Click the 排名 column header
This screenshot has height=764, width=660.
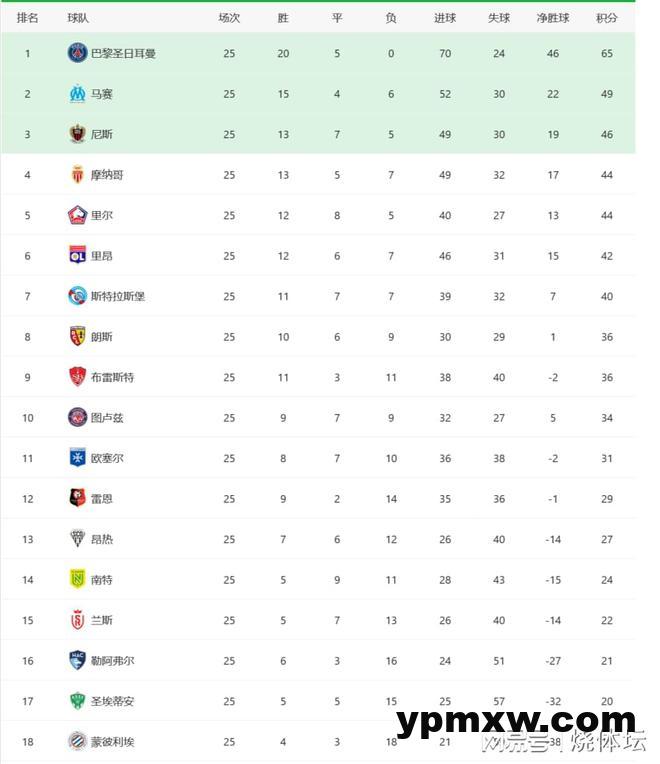point(28,18)
